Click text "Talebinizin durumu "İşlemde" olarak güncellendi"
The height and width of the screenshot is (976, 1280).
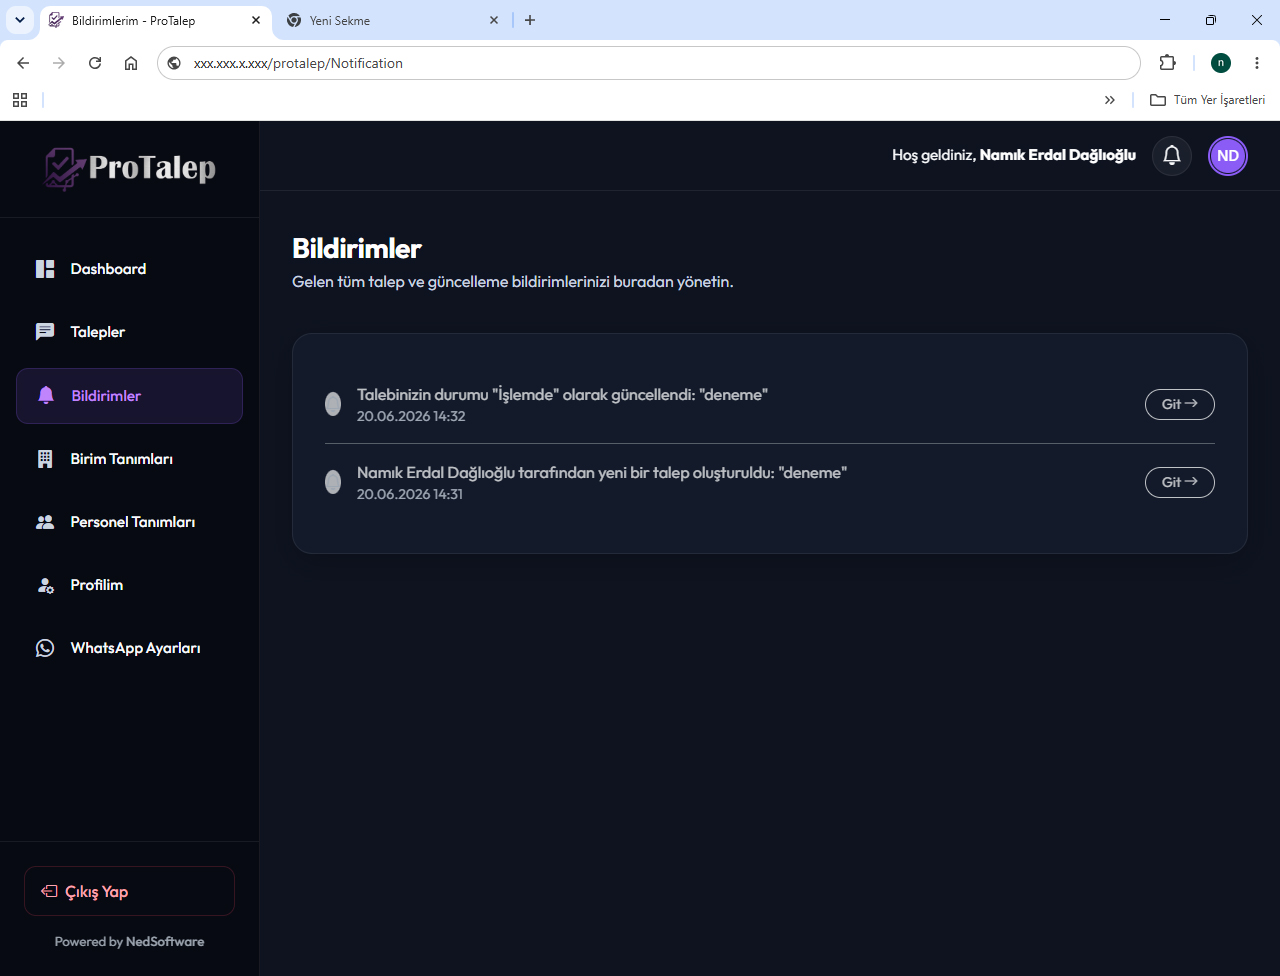[525, 395]
